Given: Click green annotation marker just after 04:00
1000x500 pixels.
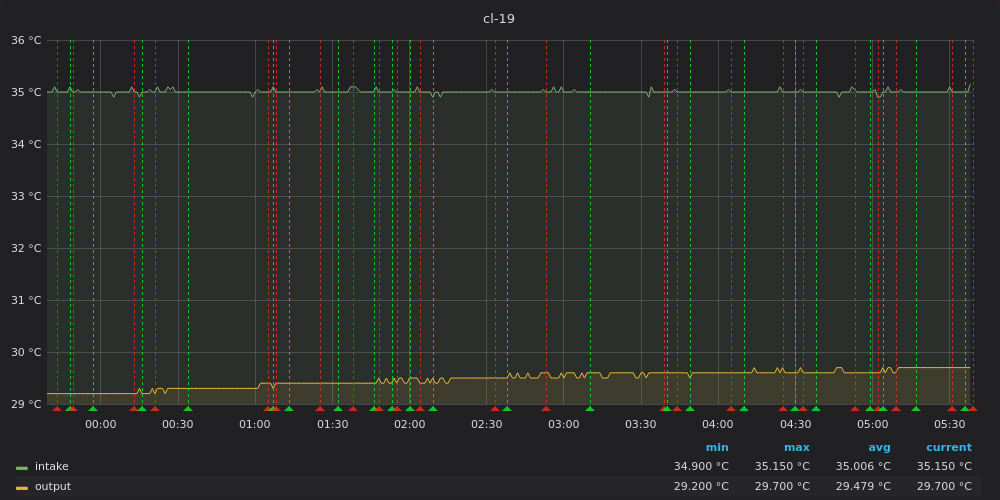Looking at the screenshot, I should tap(744, 408).
